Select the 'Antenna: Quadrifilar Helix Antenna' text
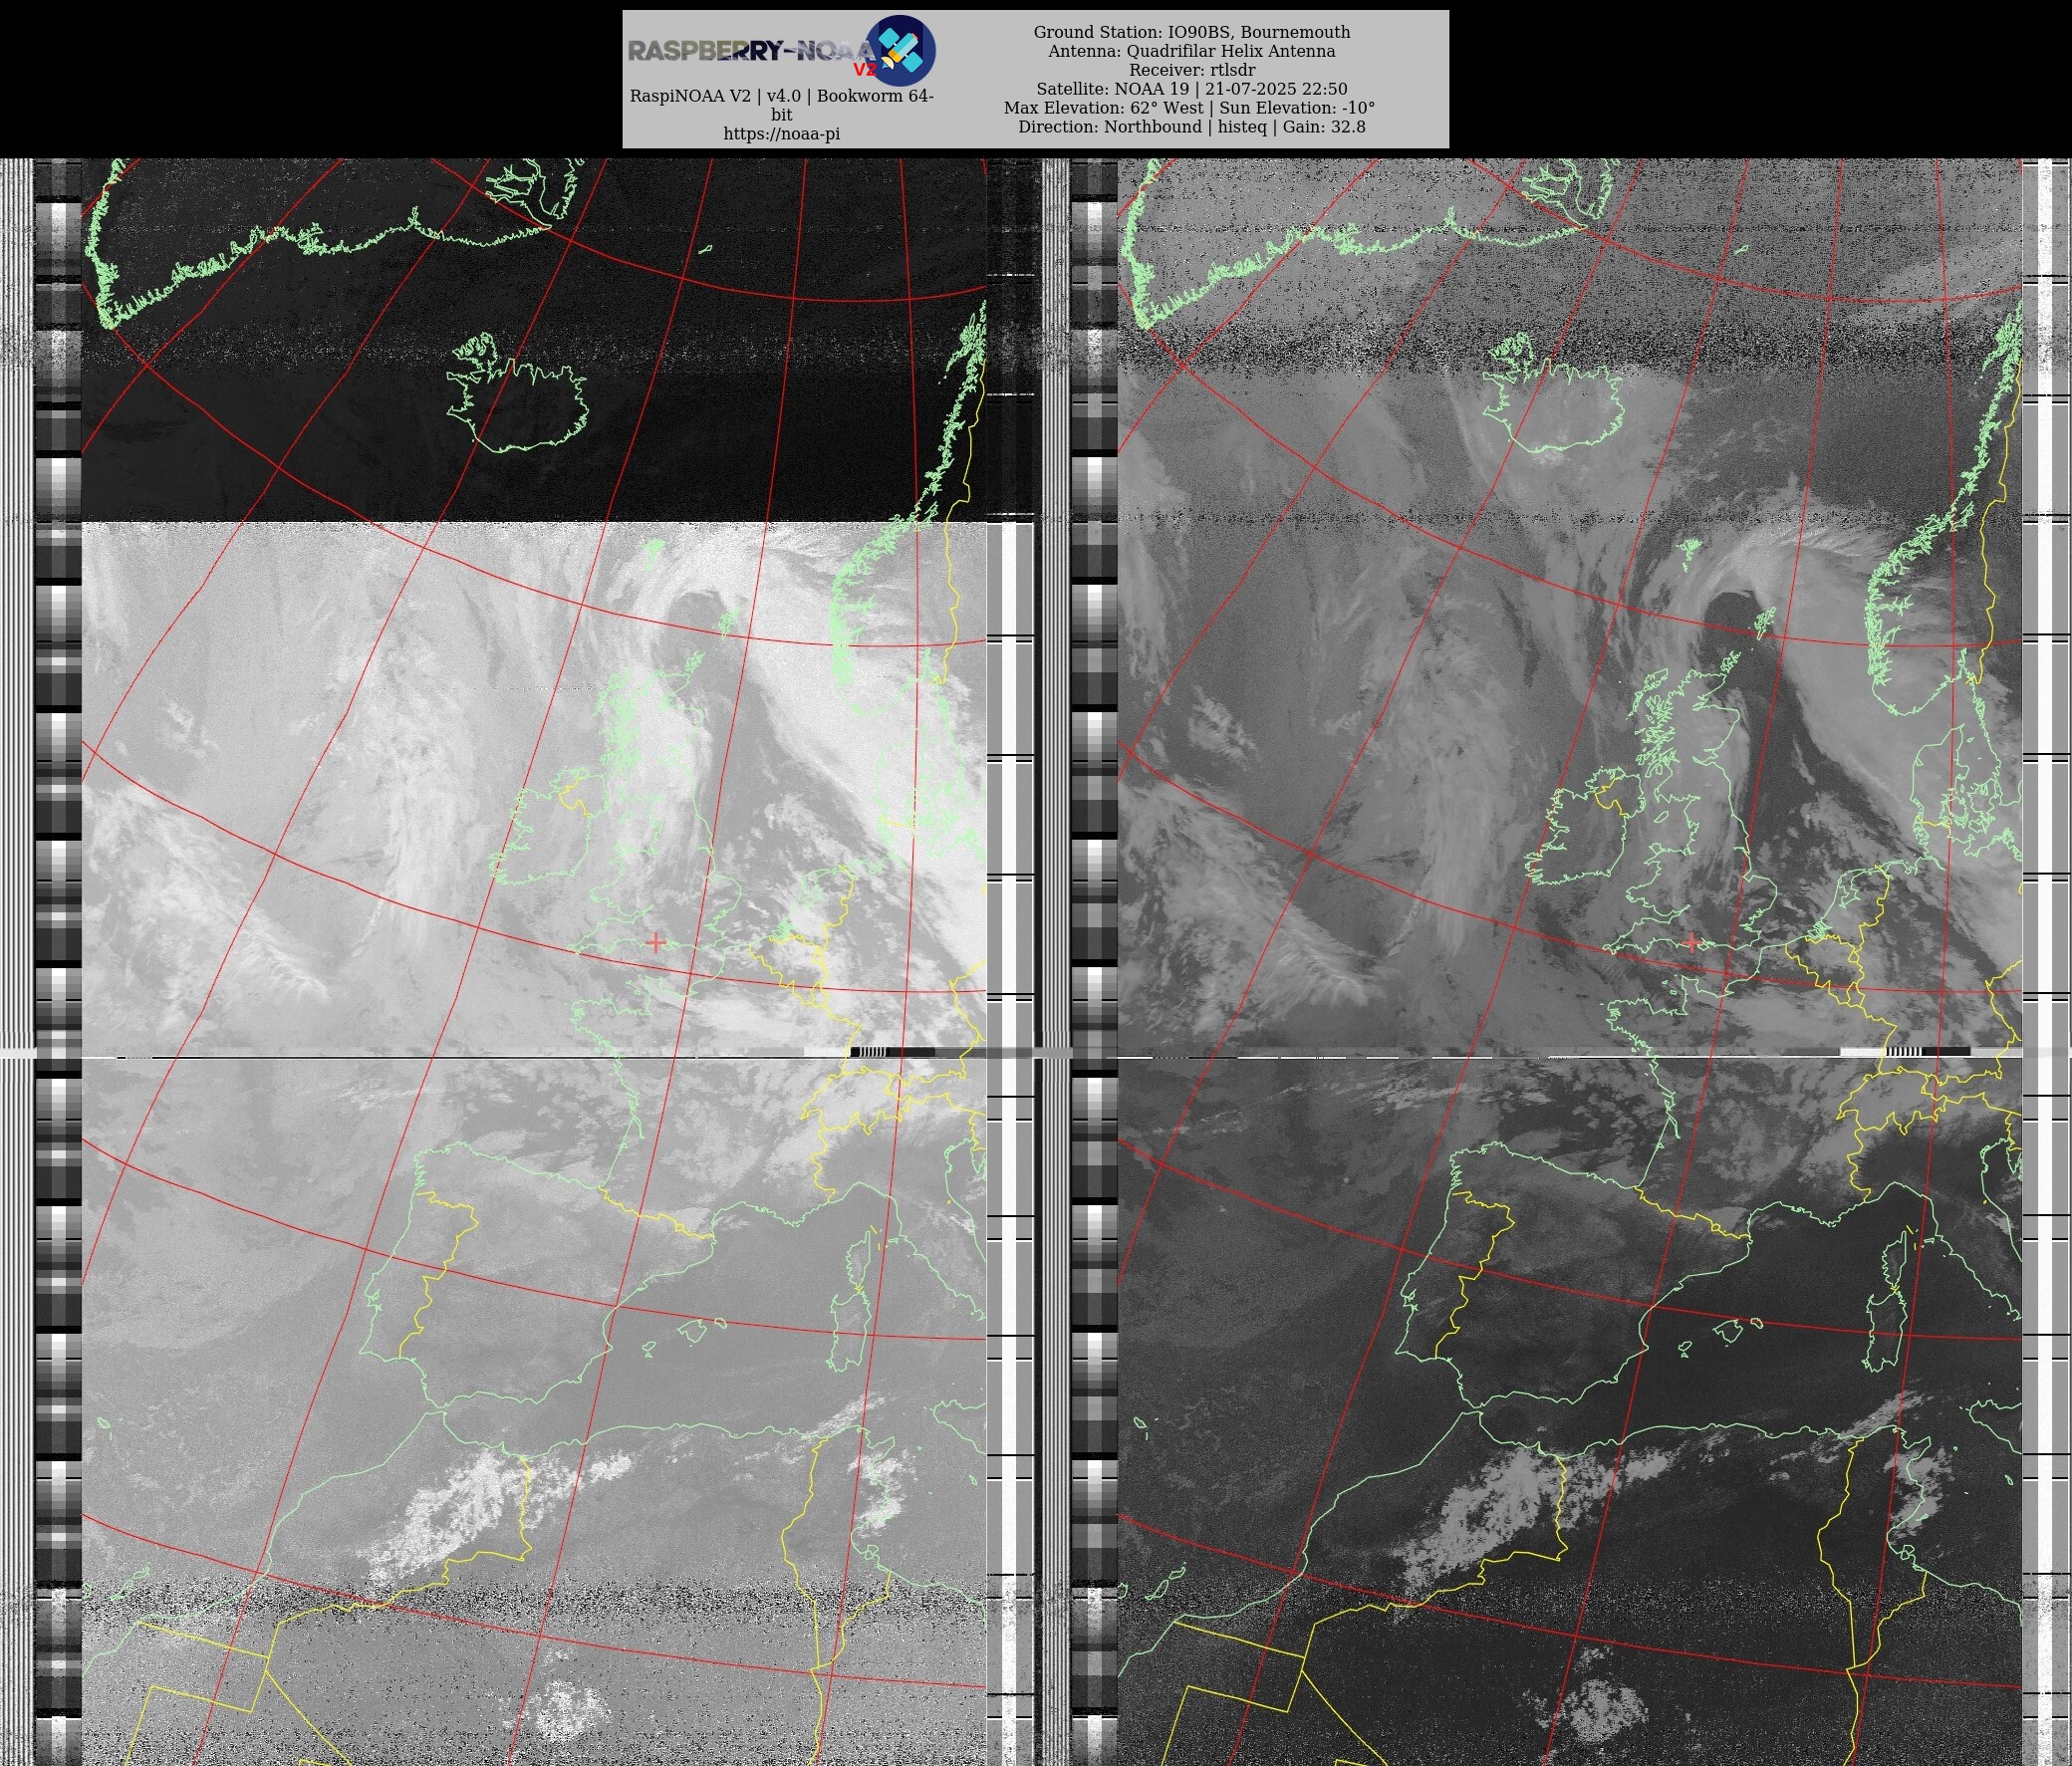The height and width of the screenshot is (1766, 2072). pos(1191,51)
